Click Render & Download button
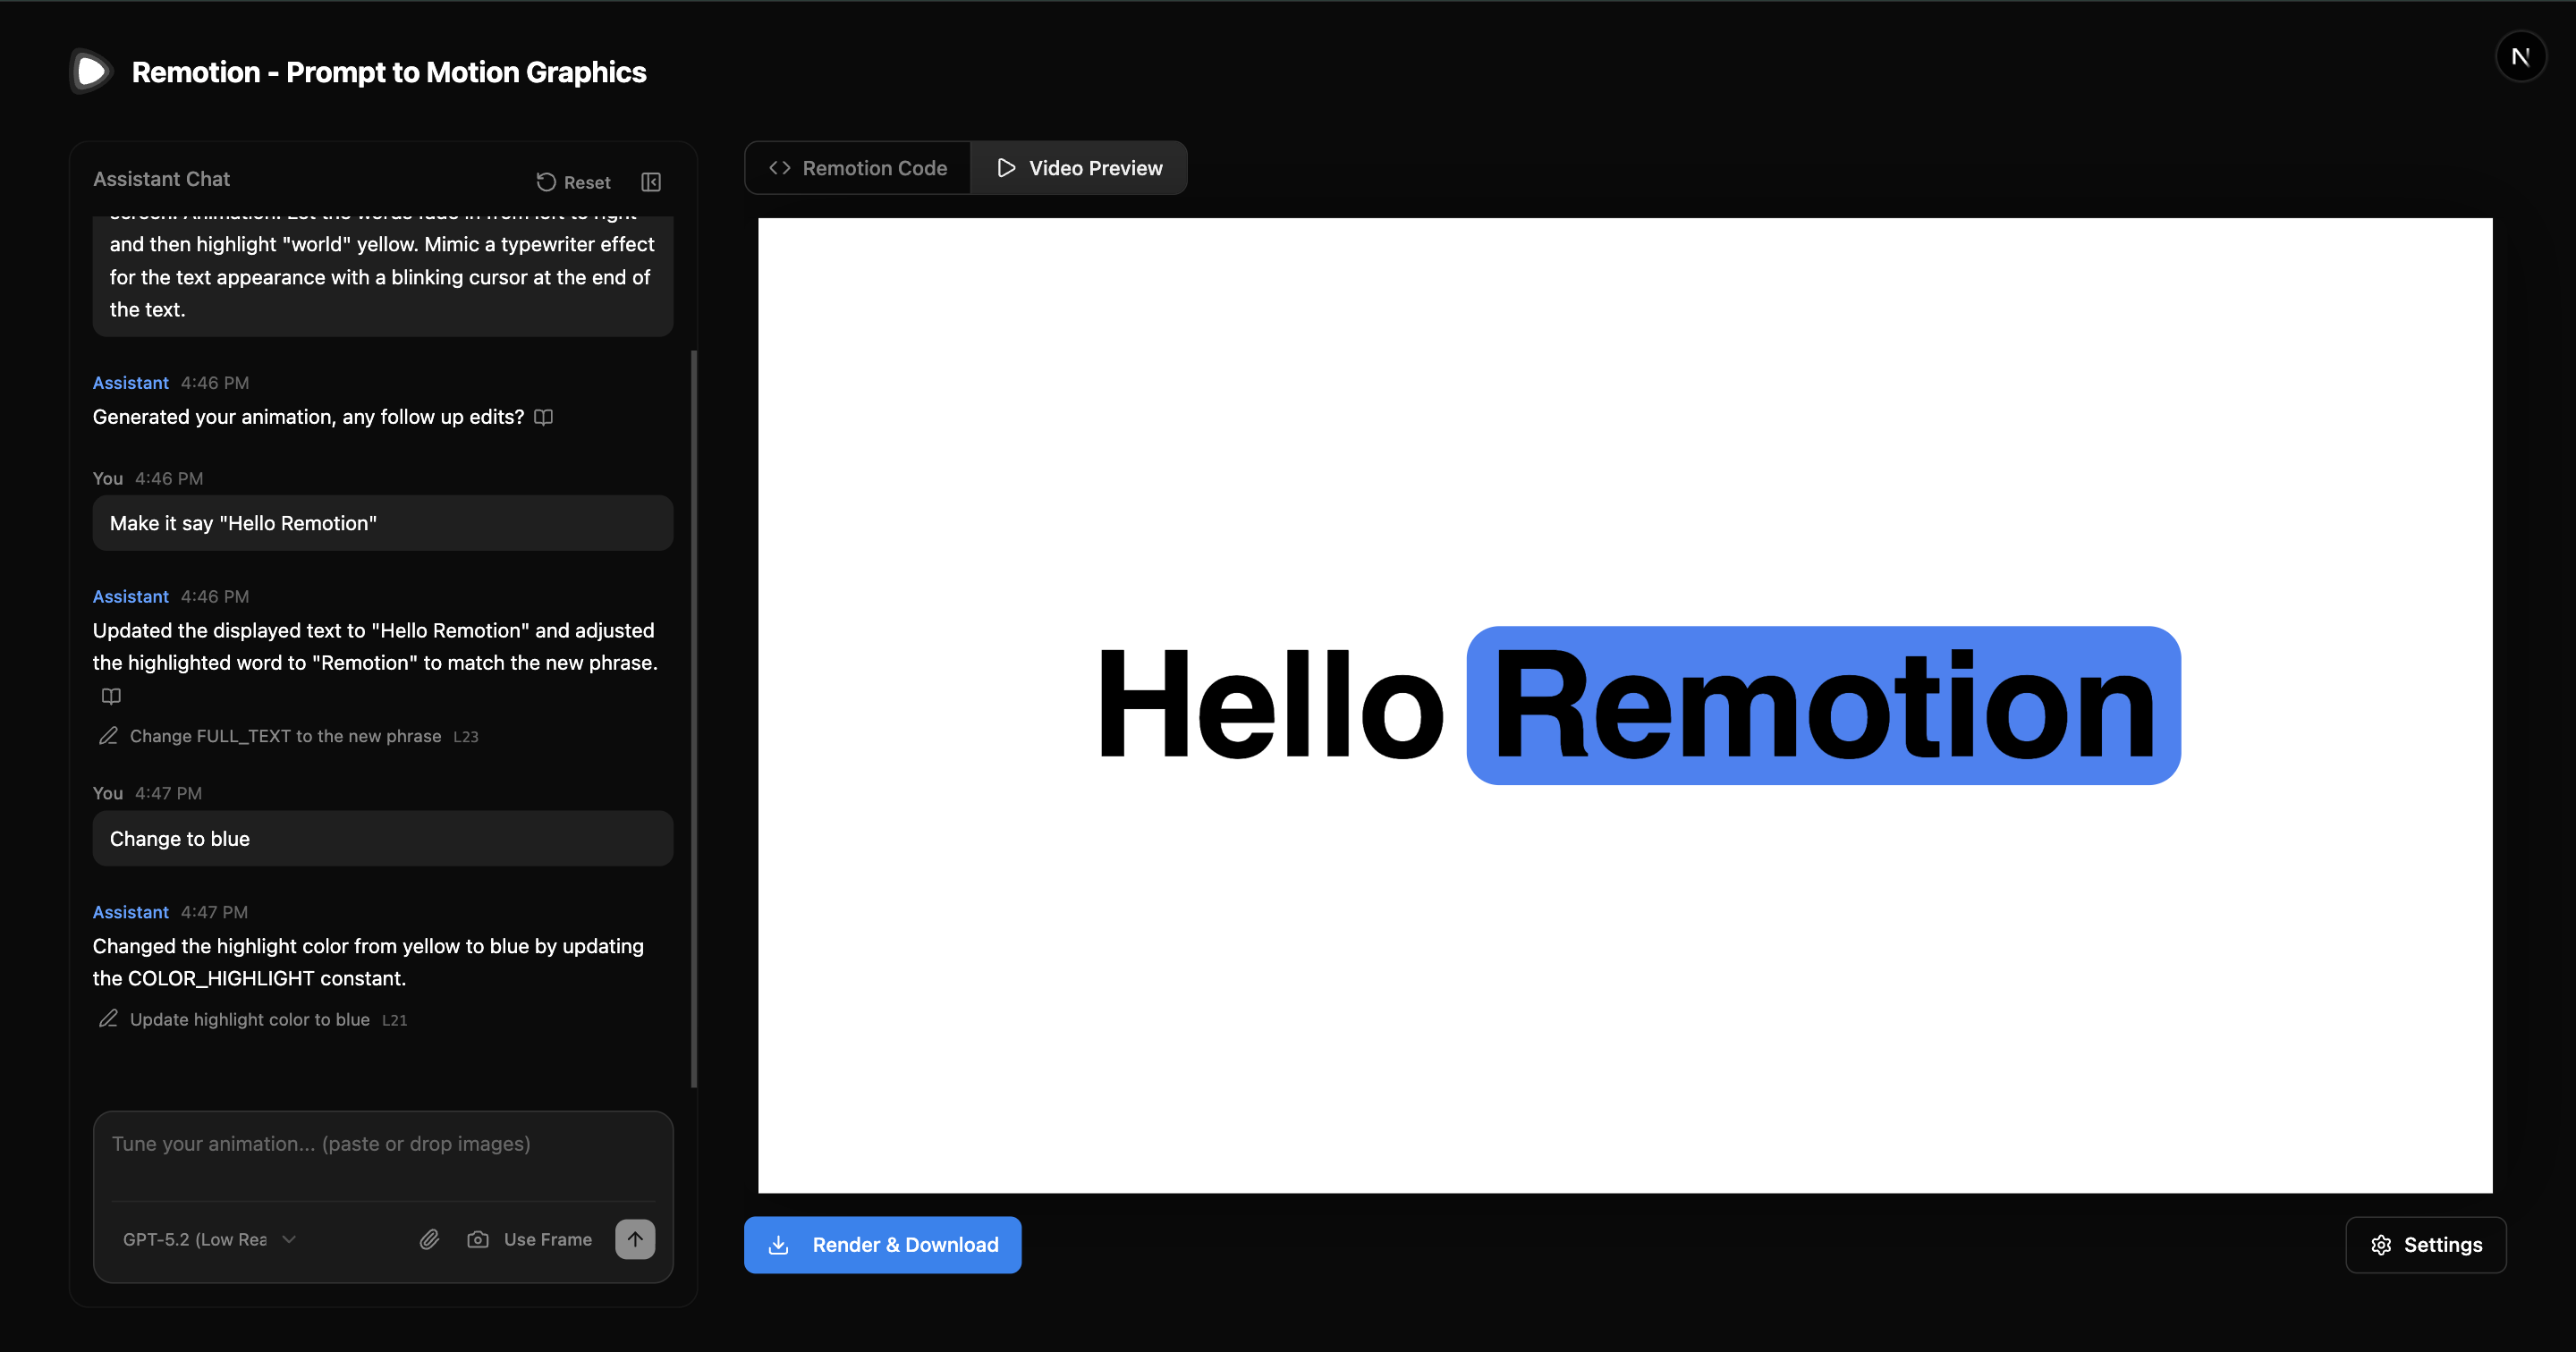 click(x=882, y=1244)
